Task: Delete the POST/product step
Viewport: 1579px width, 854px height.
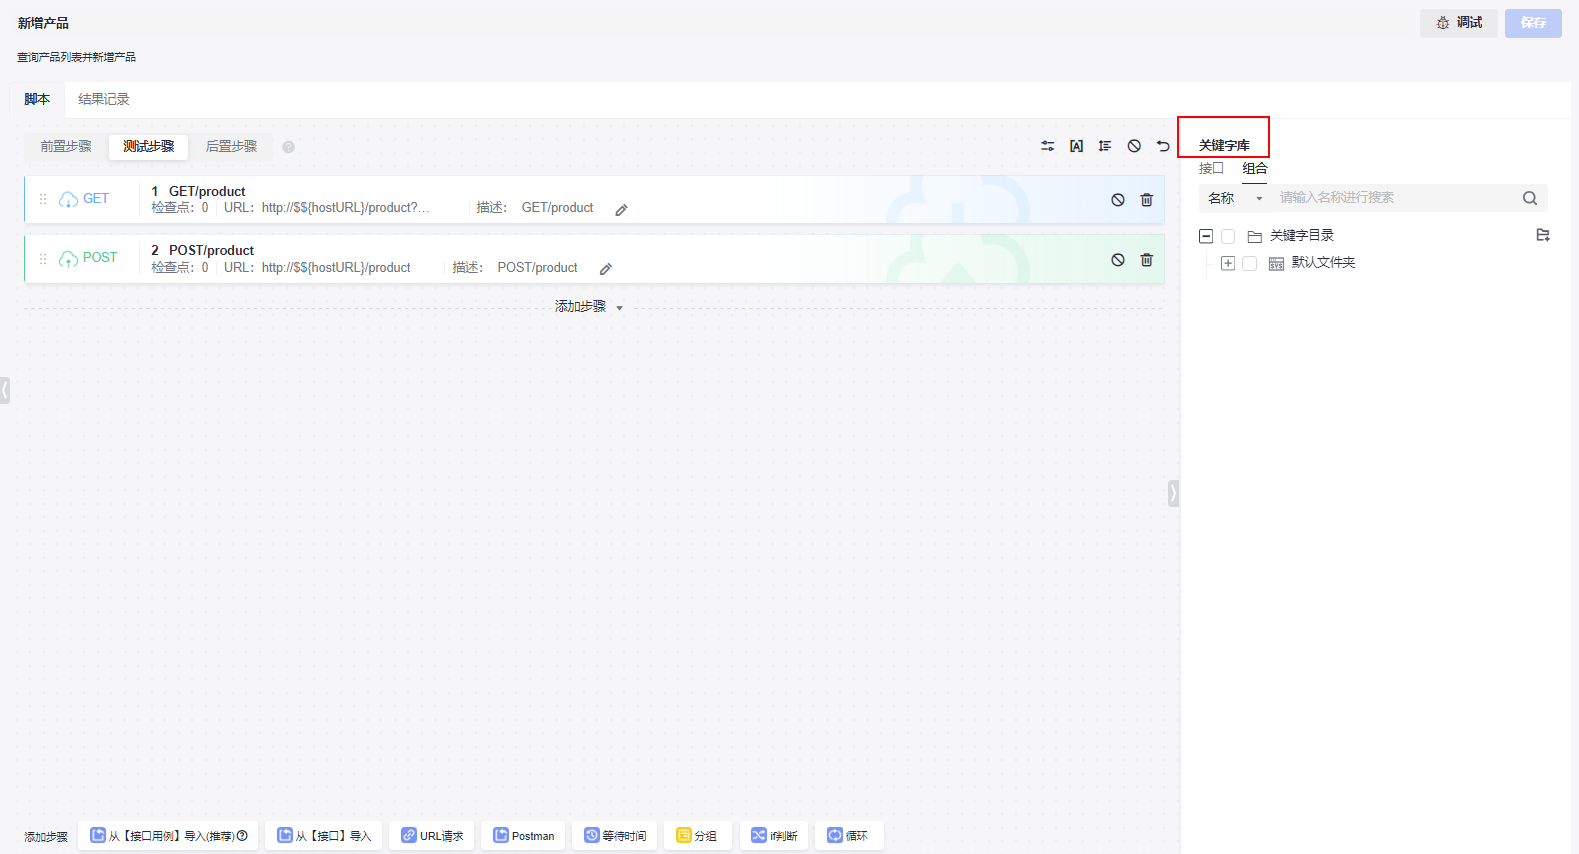Action: 1147,260
